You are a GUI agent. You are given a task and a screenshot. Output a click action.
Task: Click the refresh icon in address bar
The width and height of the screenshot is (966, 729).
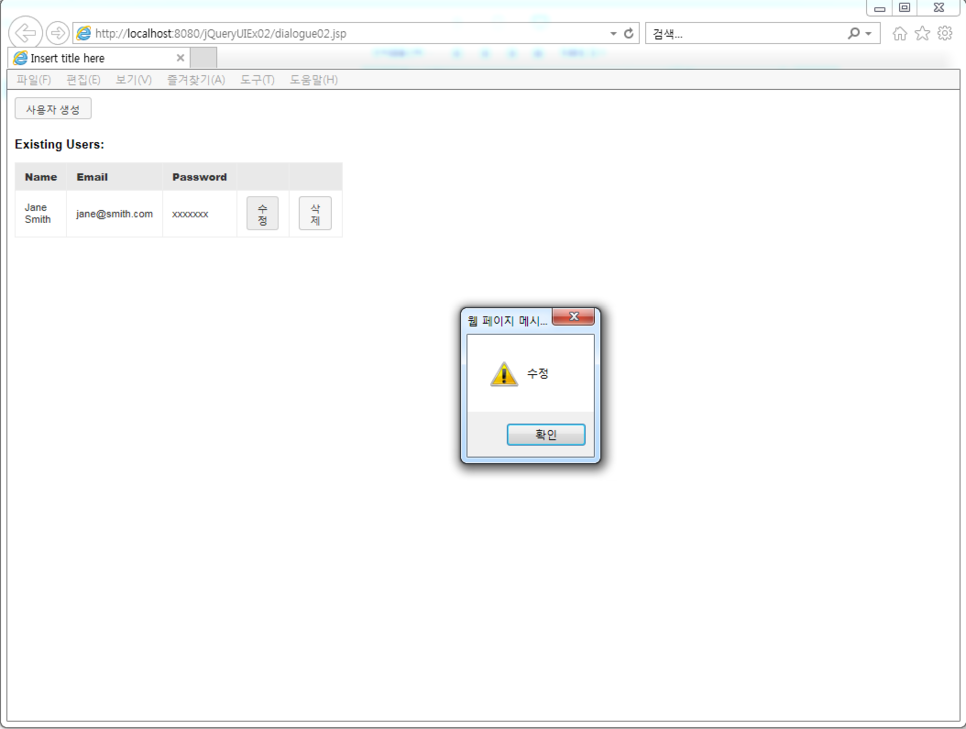tap(628, 33)
